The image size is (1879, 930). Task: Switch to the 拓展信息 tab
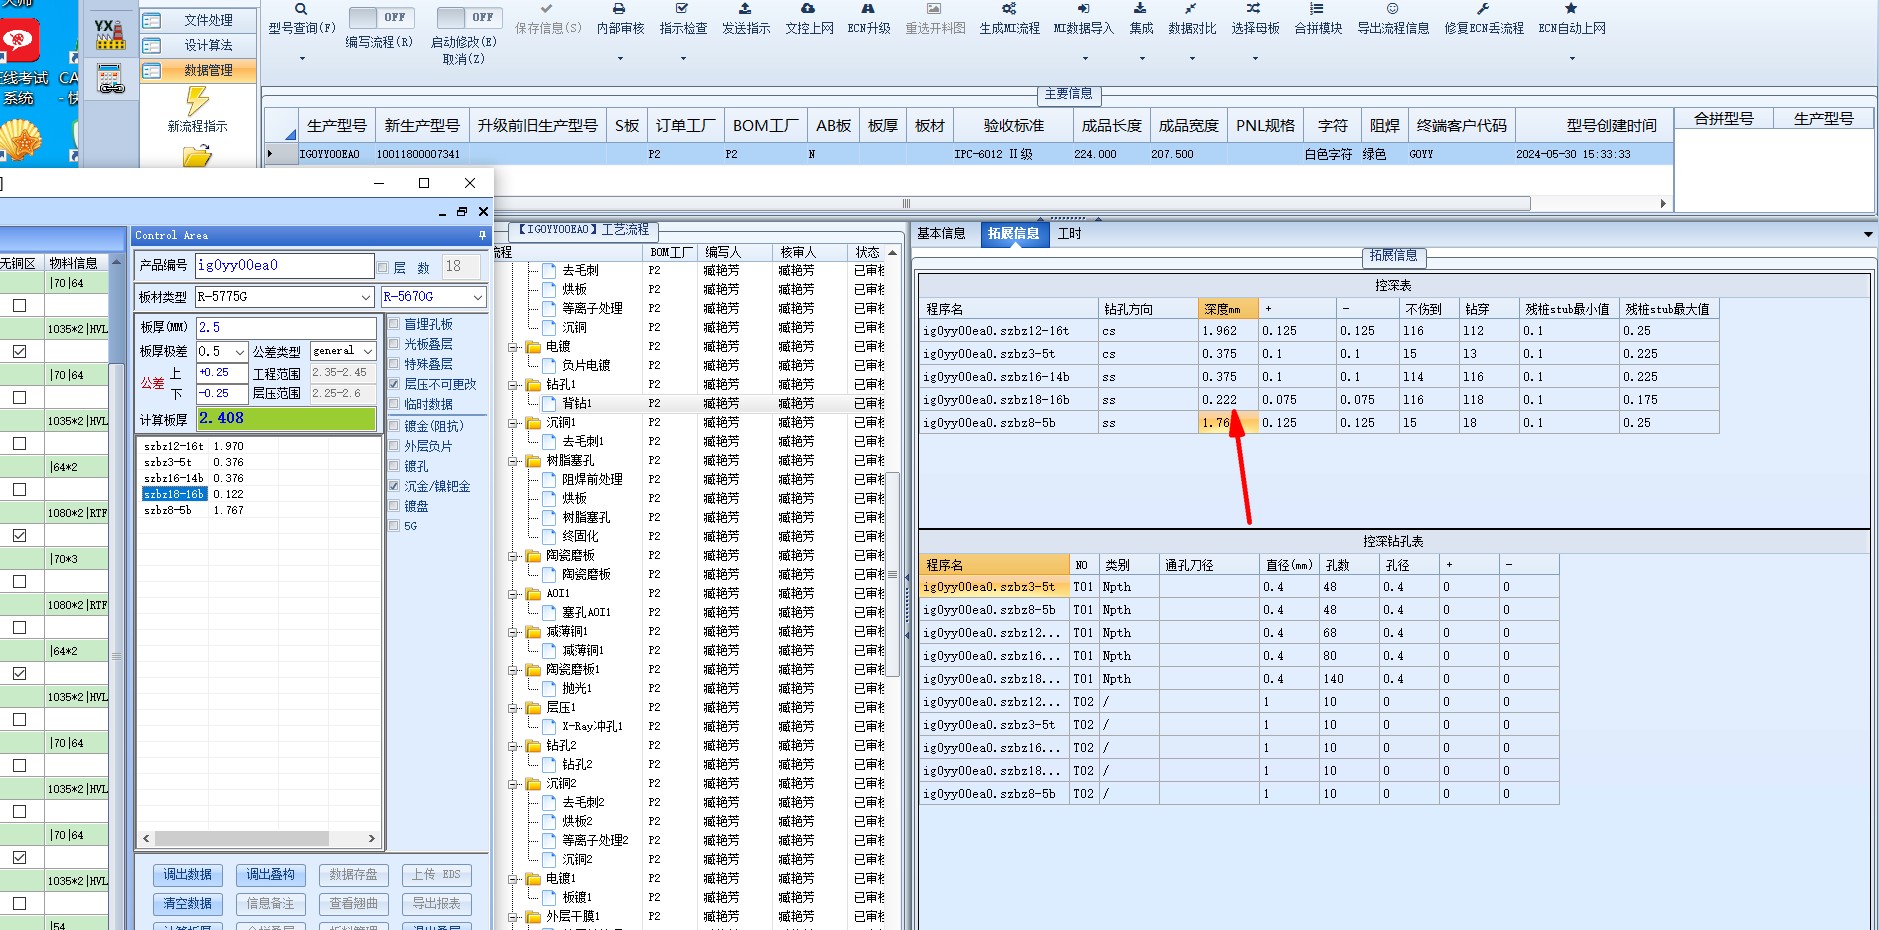click(x=1013, y=233)
